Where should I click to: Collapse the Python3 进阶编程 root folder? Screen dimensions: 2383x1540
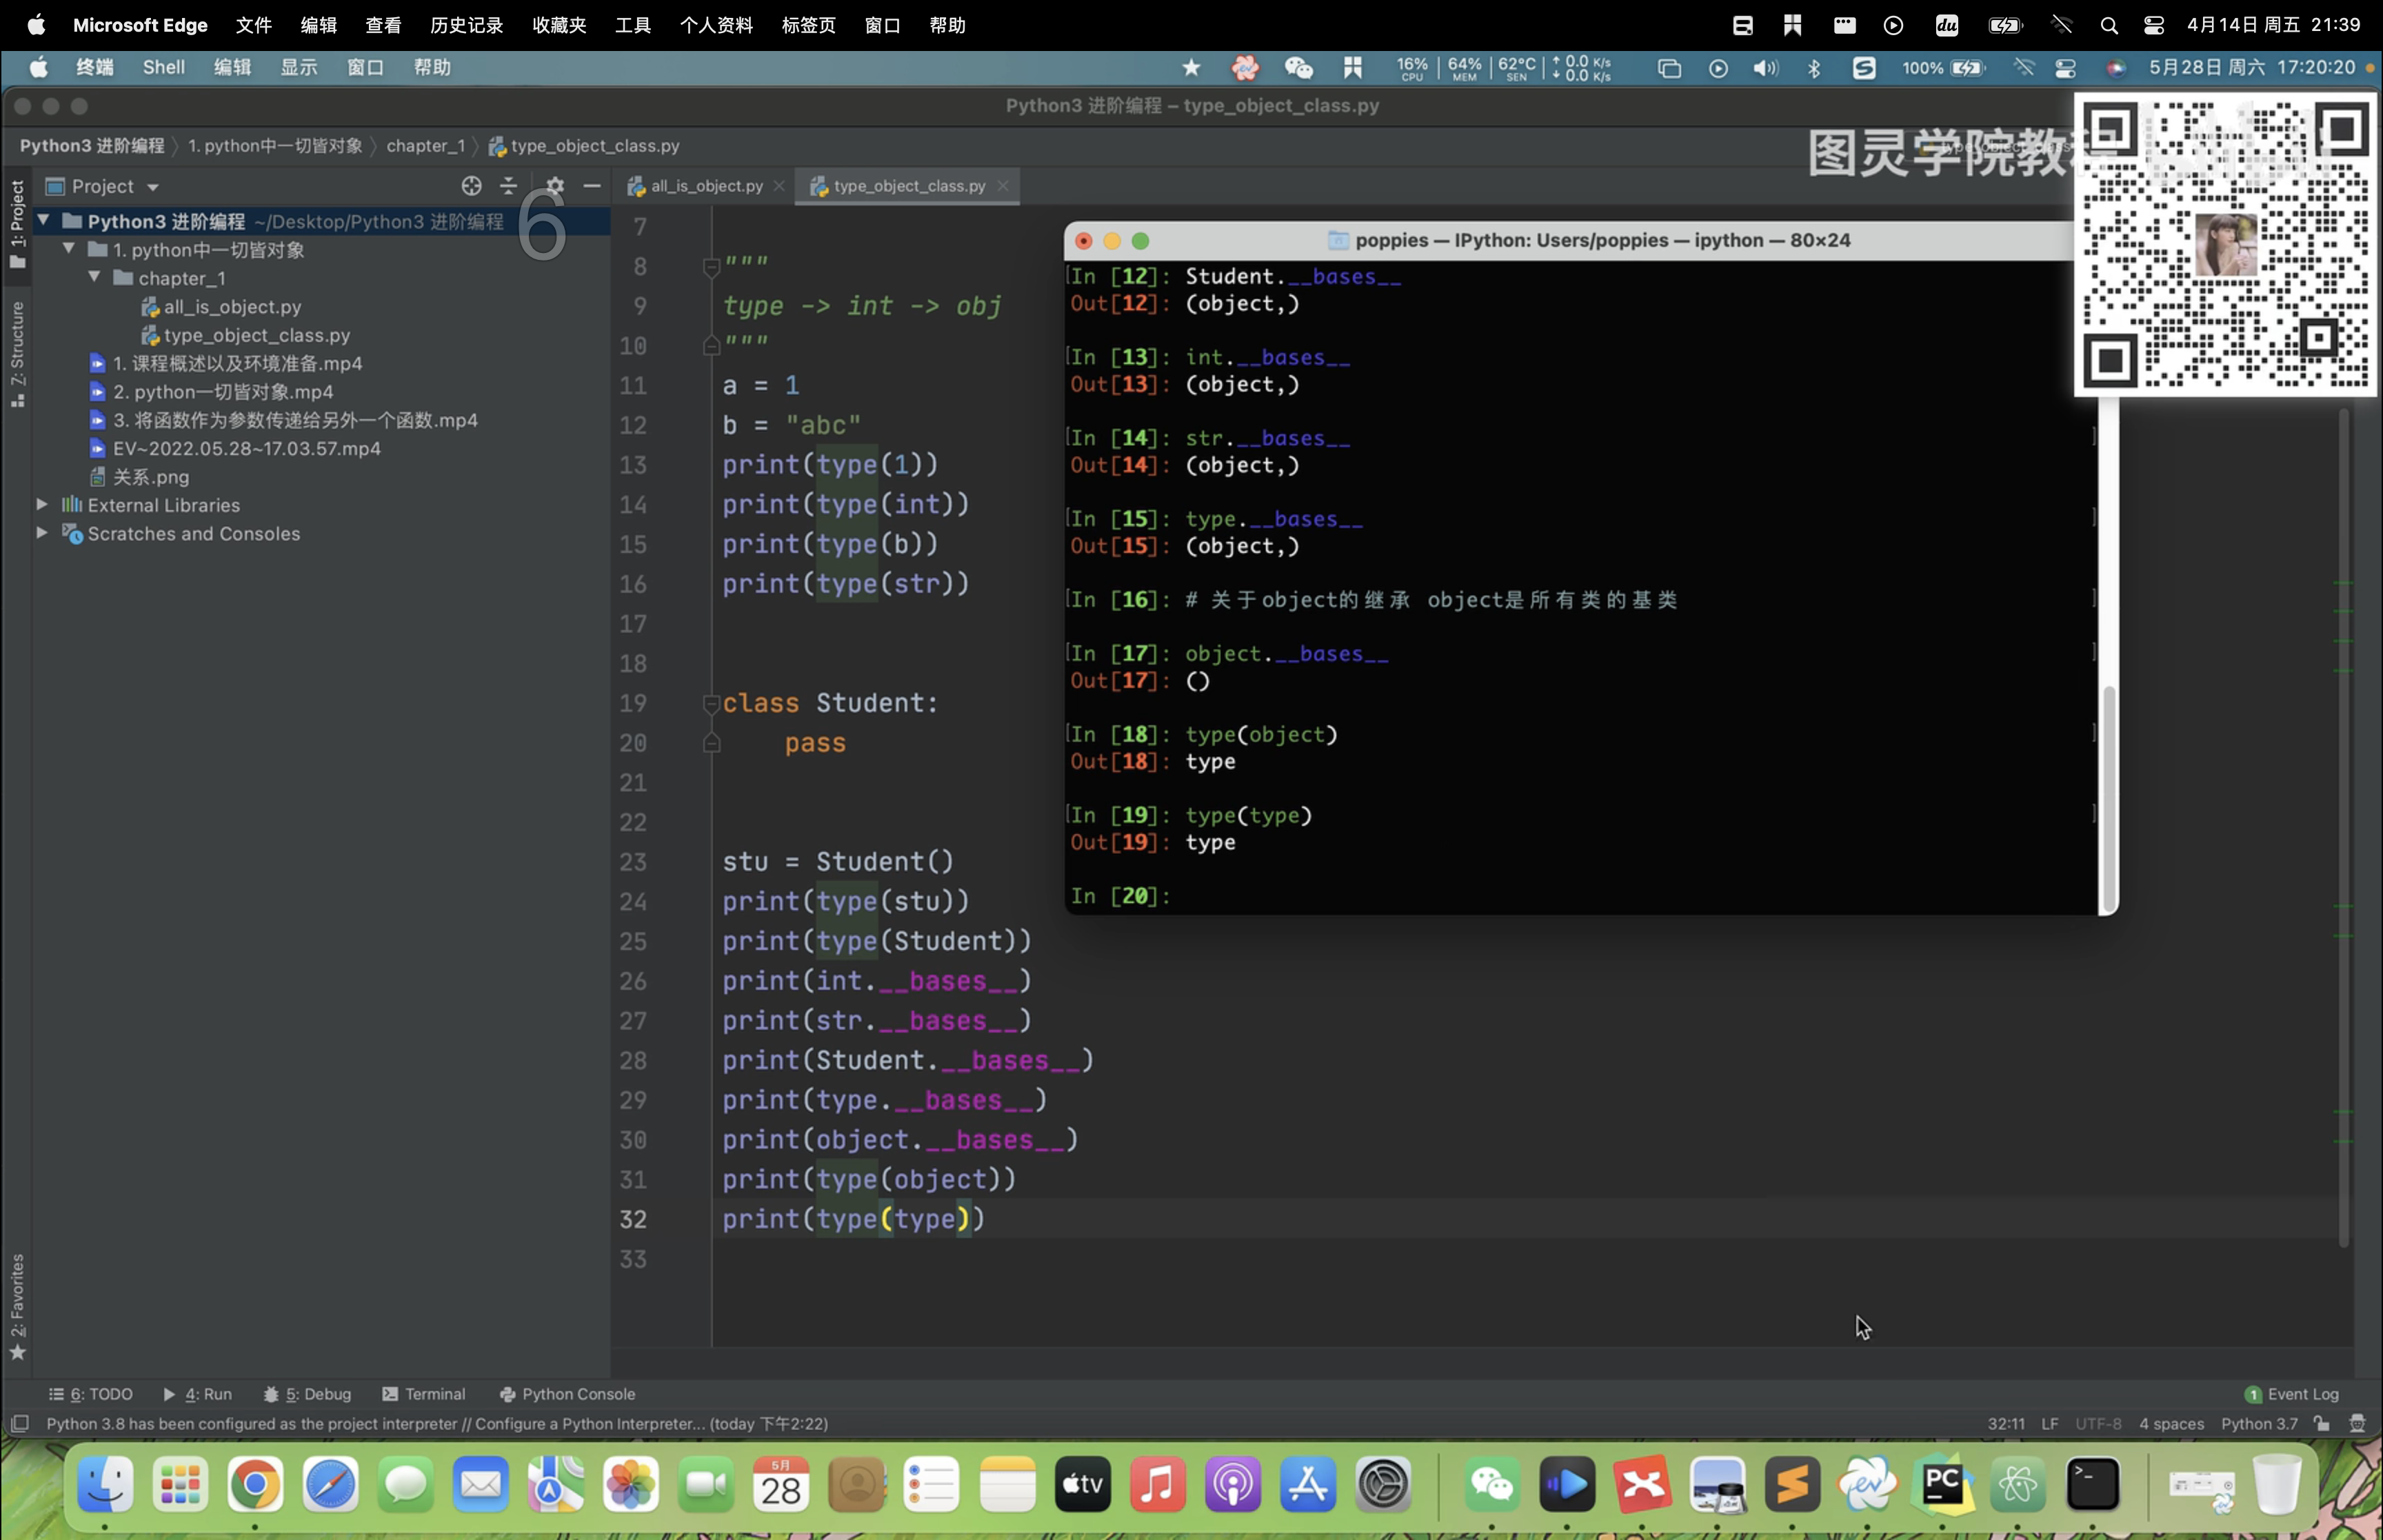(x=43, y=220)
